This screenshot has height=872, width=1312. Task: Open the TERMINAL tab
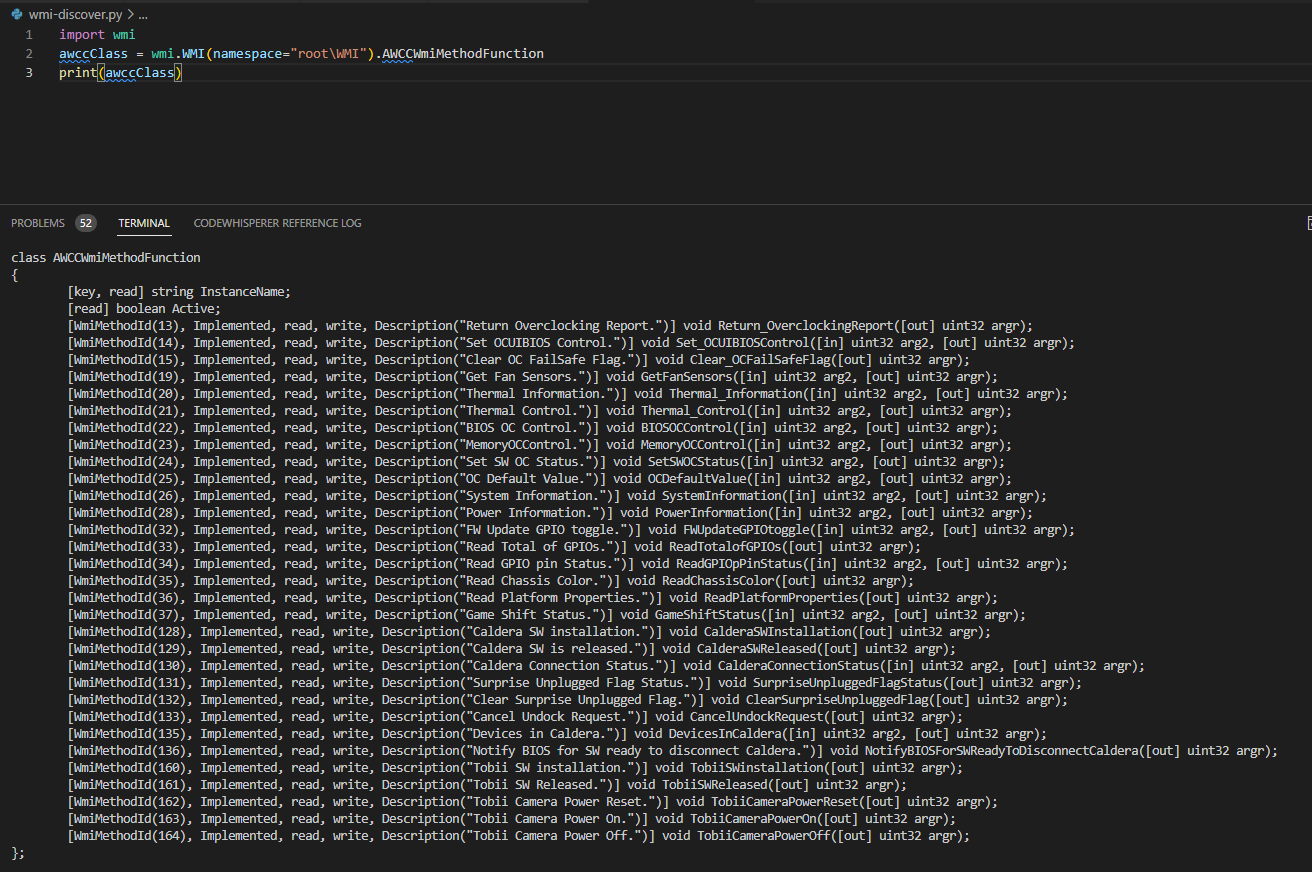[x=144, y=223]
